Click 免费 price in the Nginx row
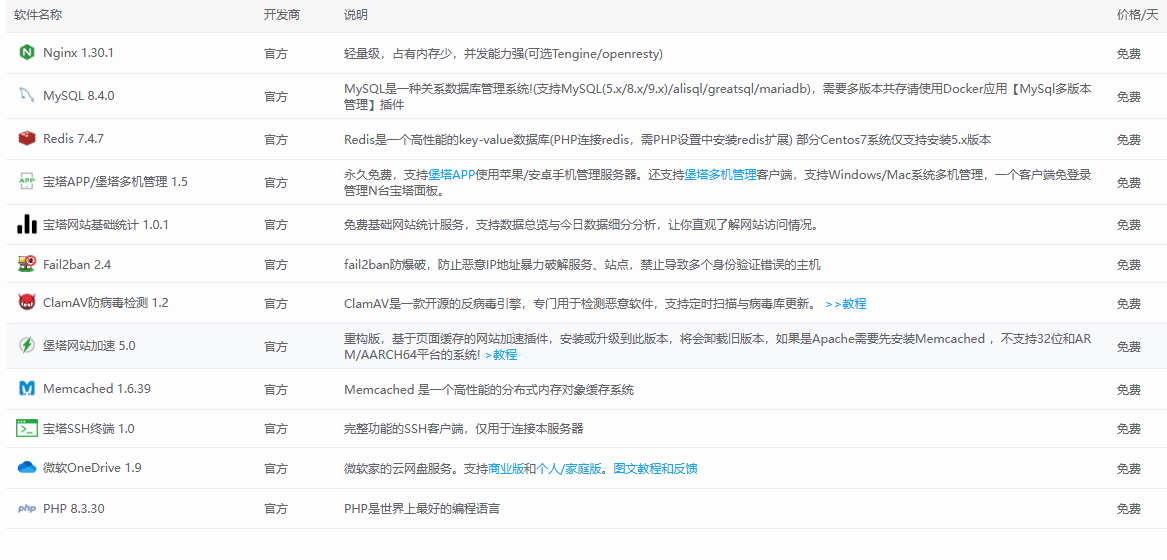Viewport: 1167px width, 560px height. pyautogui.click(x=1128, y=54)
